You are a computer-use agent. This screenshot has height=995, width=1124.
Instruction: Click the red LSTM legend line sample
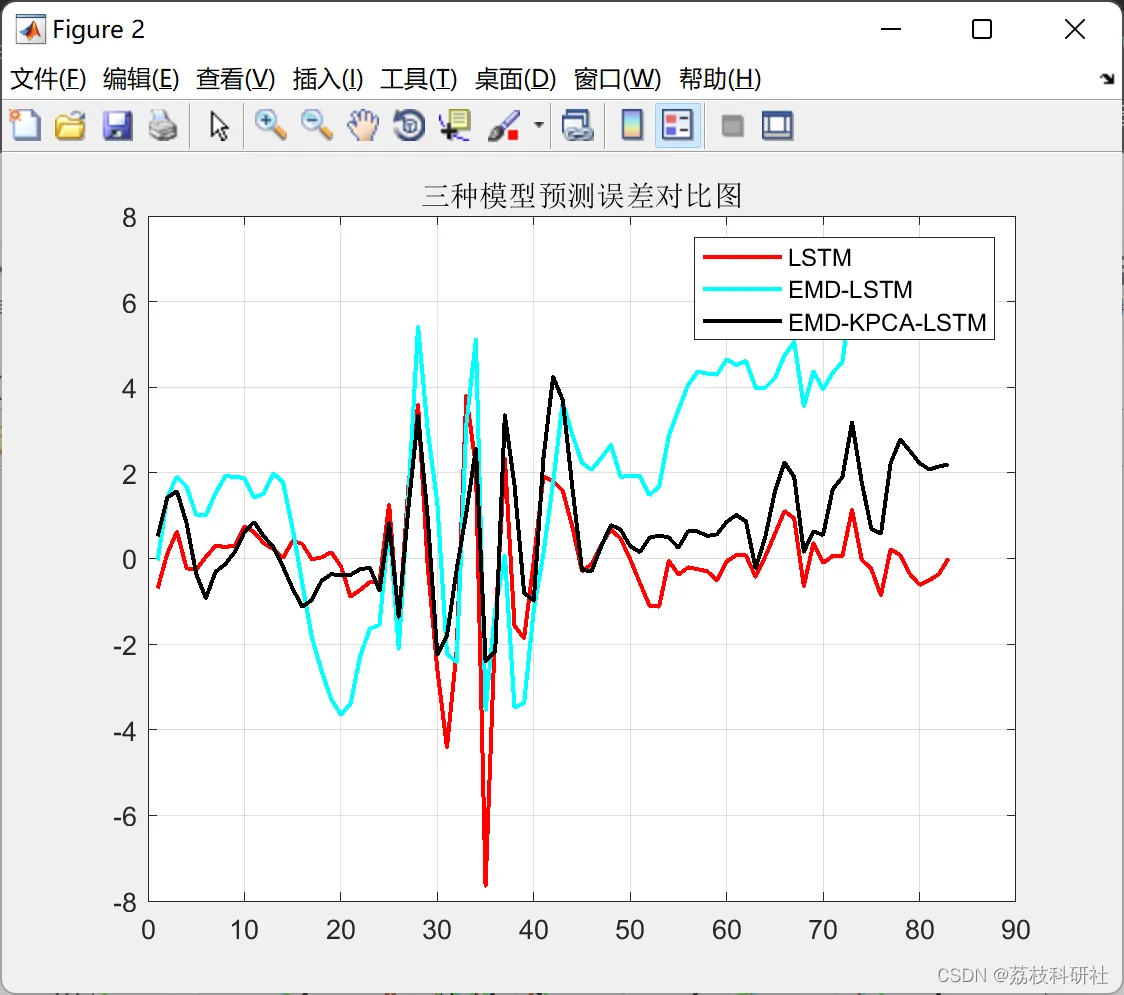[x=742, y=257]
